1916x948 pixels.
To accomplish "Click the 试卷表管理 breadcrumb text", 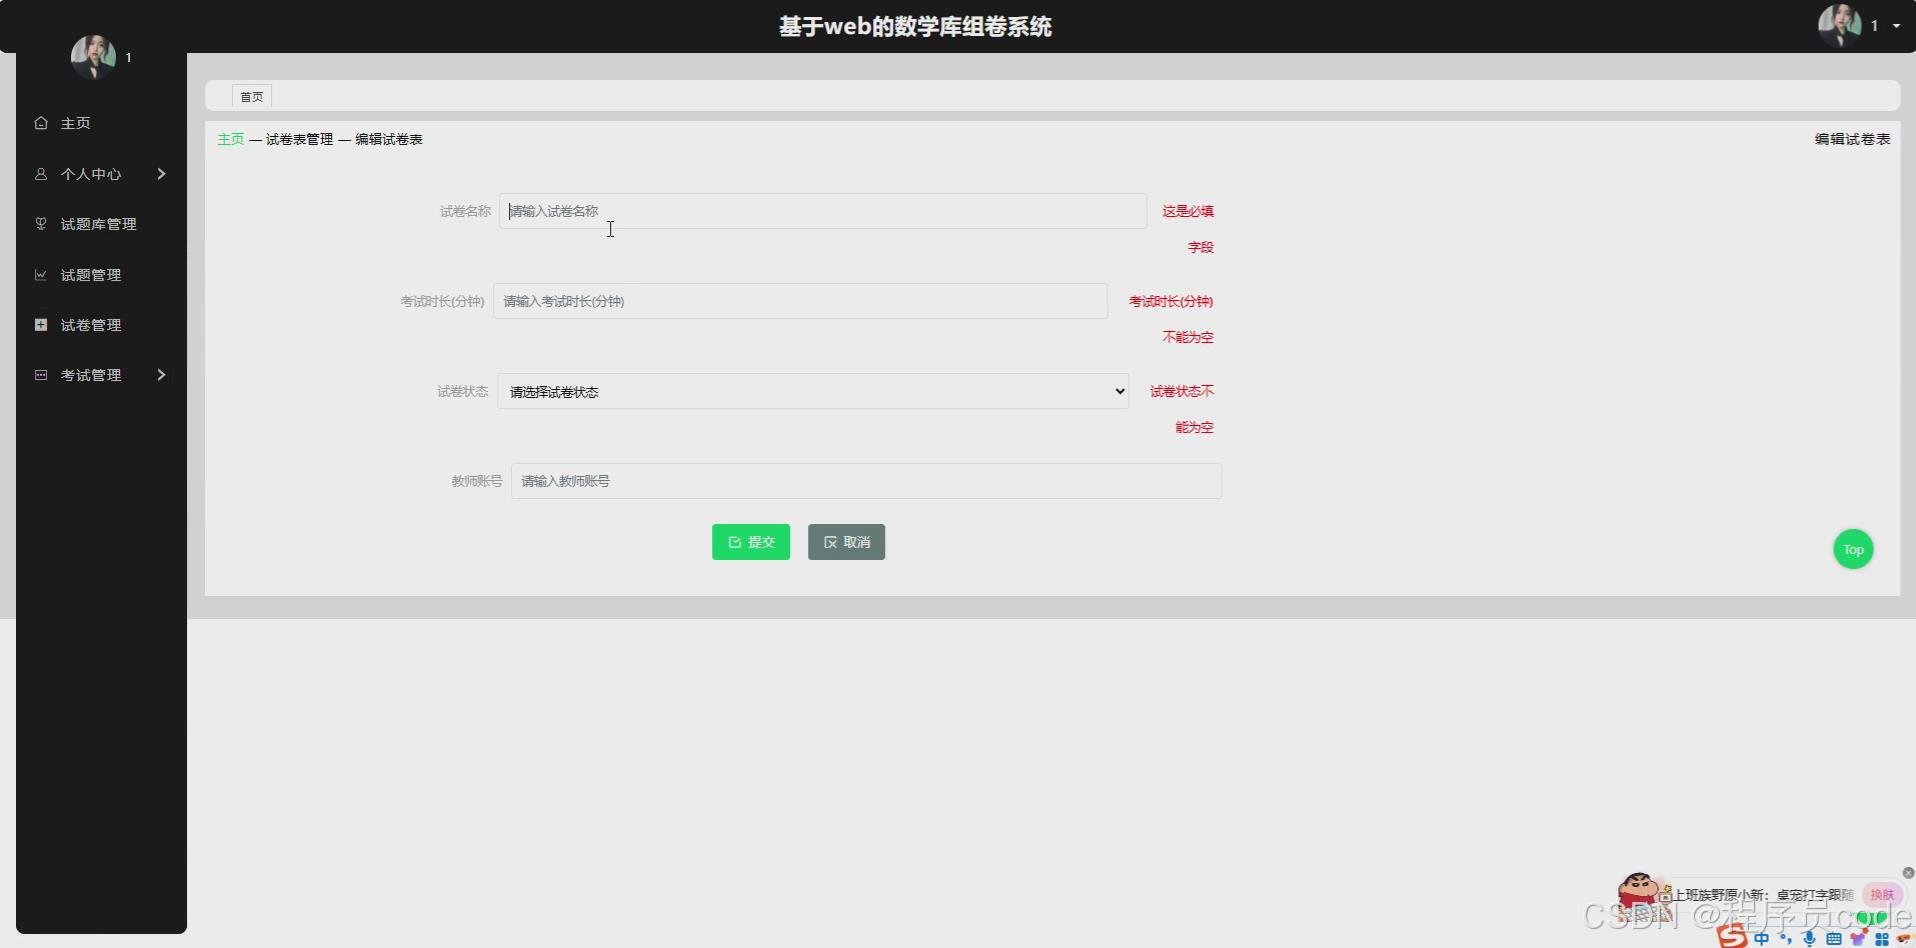I will [x=300, y=139].
